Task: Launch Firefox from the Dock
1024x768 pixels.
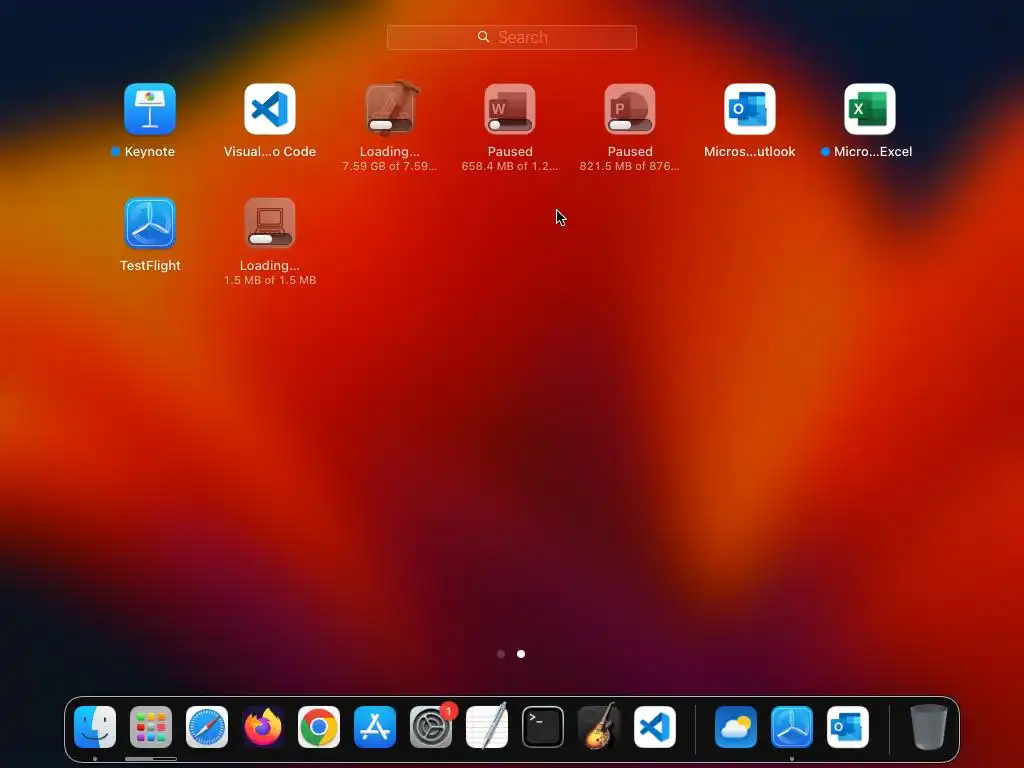Action: 263,727
